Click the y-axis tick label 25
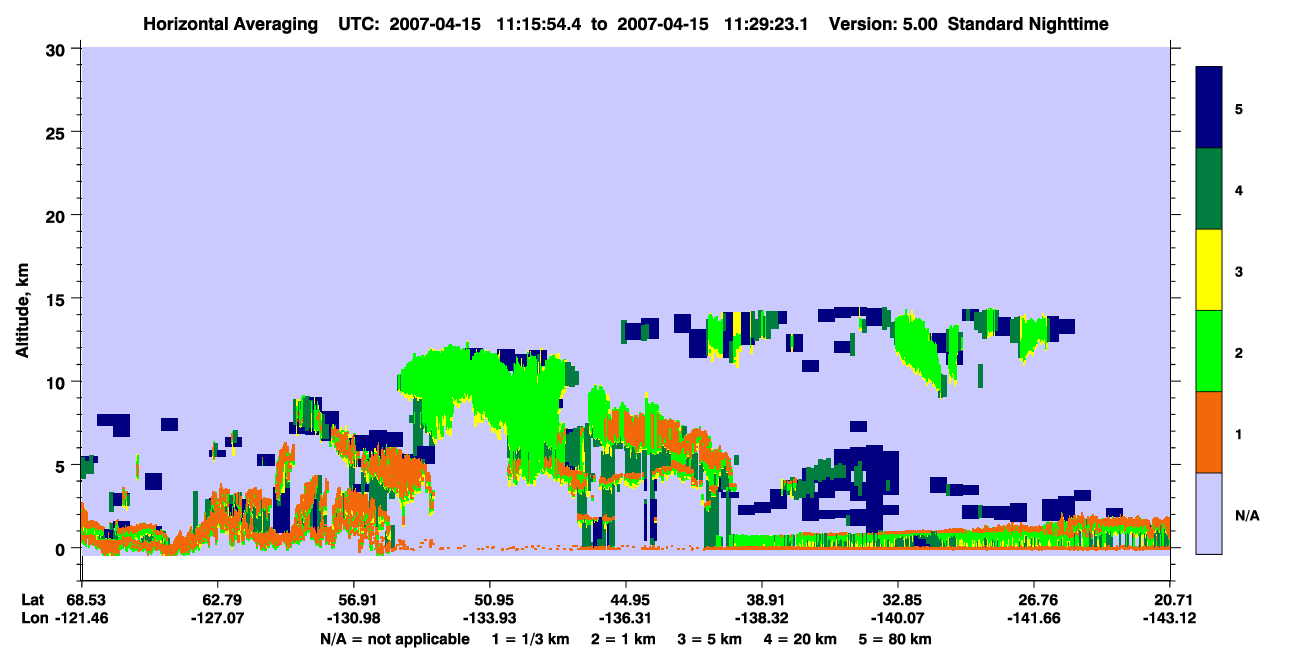 click(x=58, y=132)
